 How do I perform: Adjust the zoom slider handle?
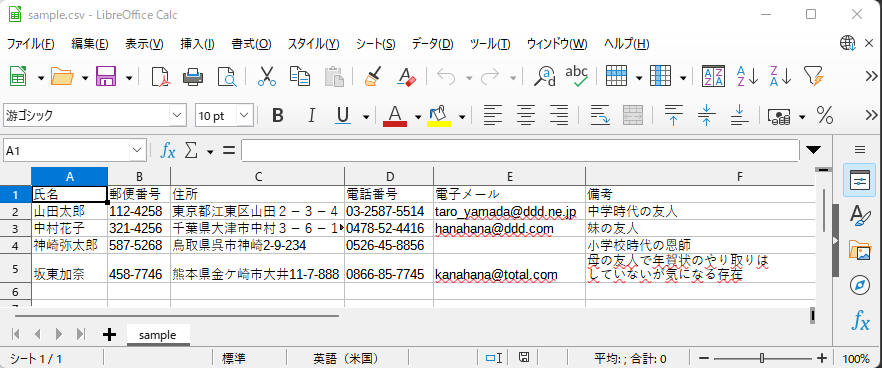[x=762, y=358]
